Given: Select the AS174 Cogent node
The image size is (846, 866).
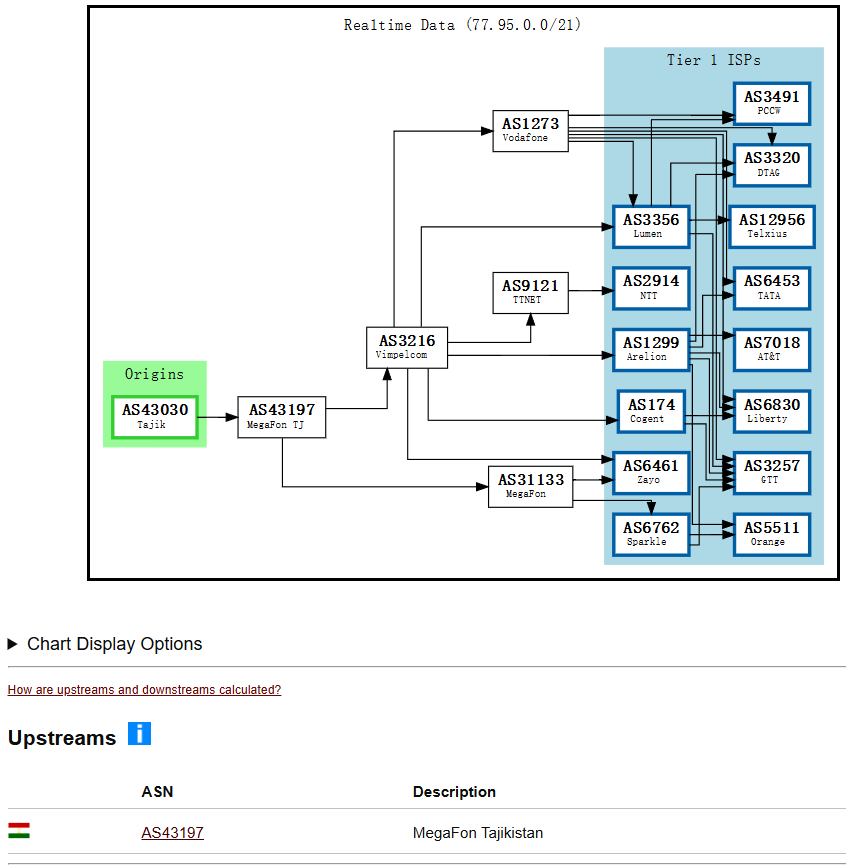Looking at the screenshot, I should (x=651, y=411).
